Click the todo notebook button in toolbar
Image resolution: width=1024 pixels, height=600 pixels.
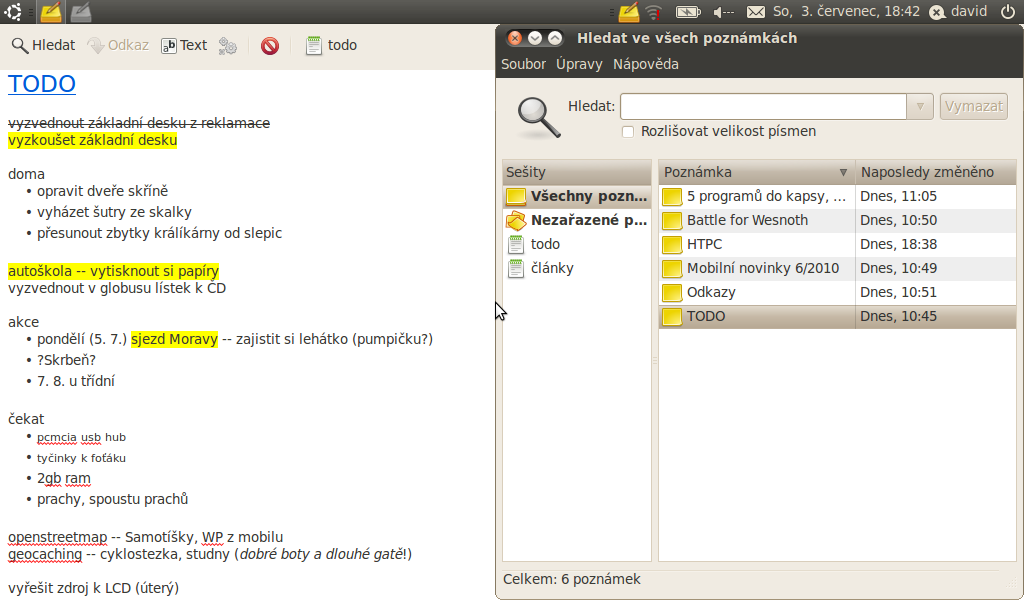(x=331, y=45)
